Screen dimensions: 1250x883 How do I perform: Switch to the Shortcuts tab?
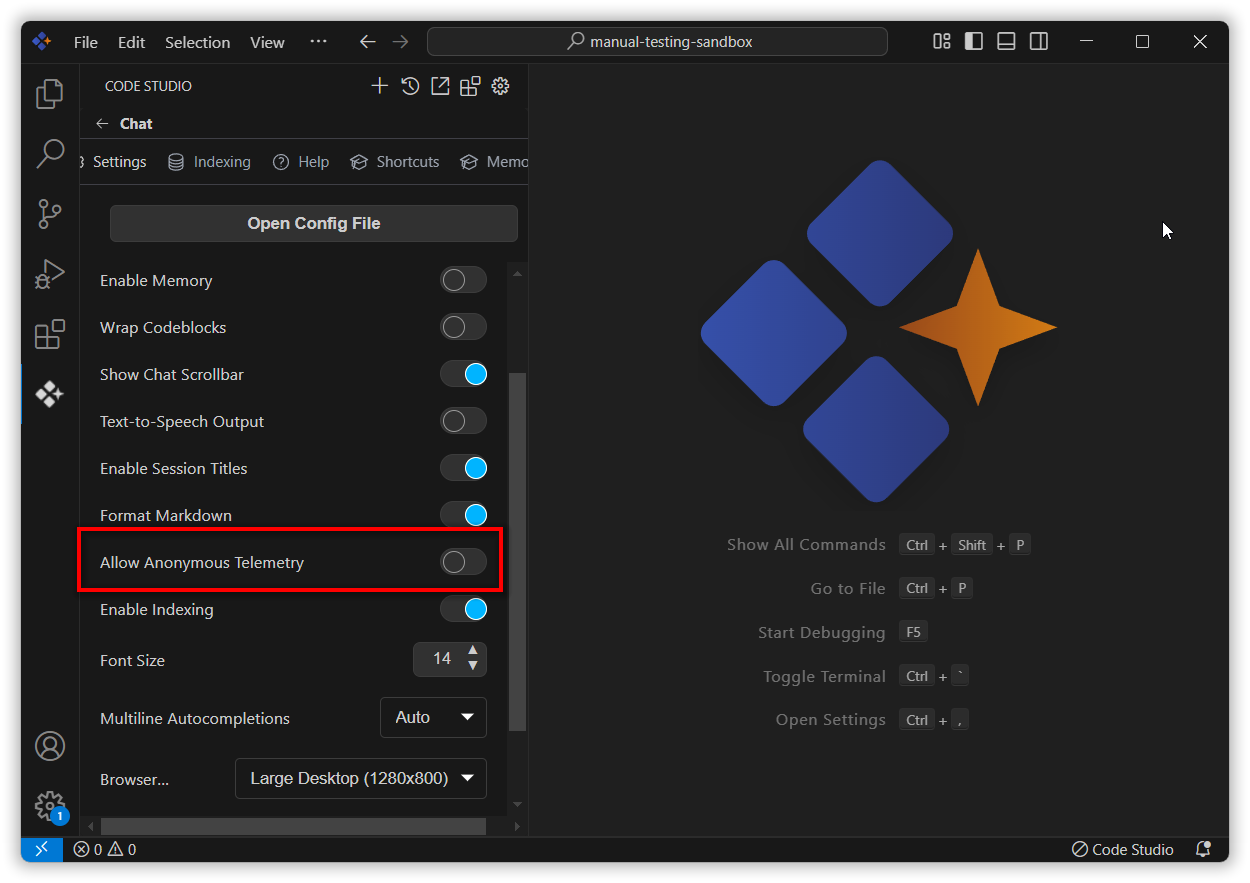[x=394, y=162]
